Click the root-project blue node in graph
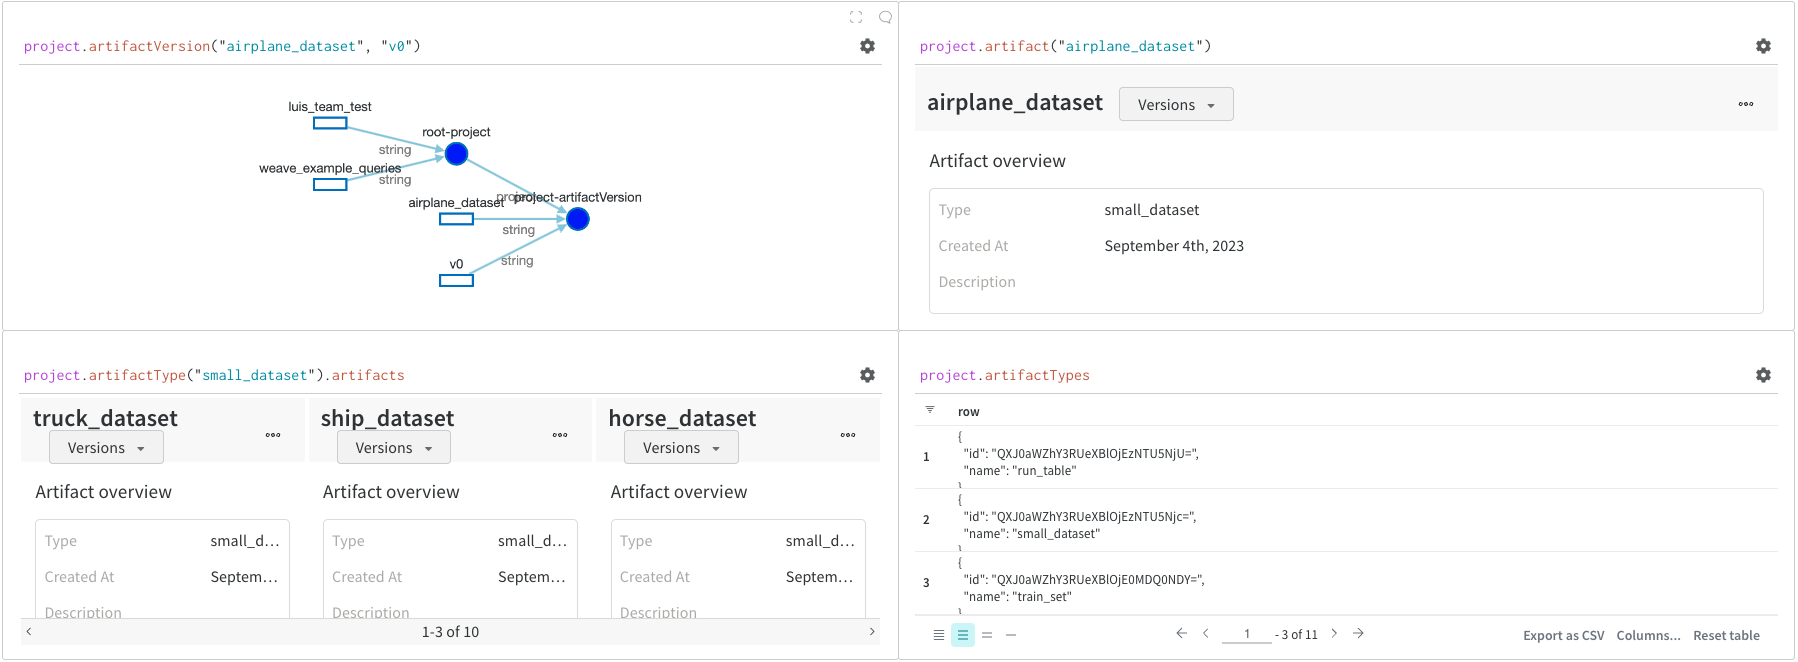This screenshot has width=1798, height=662. [x=456, y=154]
